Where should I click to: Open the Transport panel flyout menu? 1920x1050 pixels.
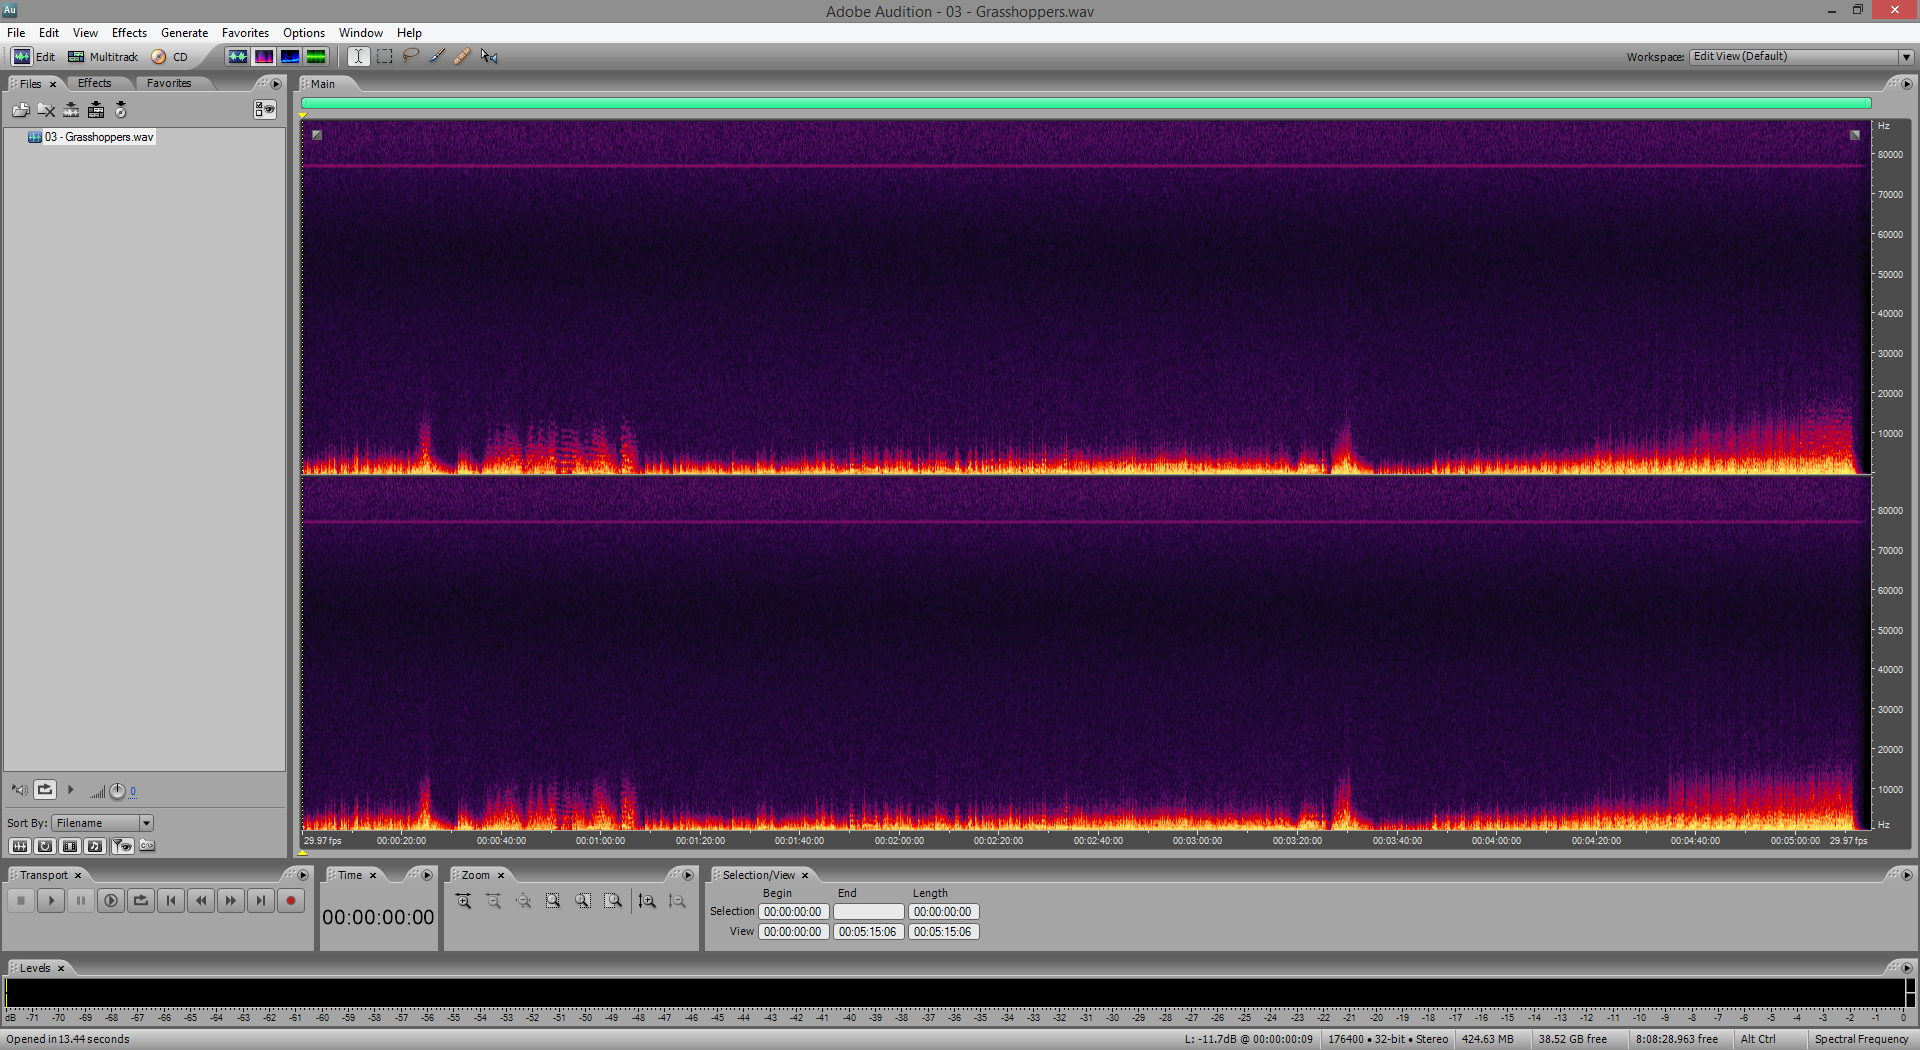click(303, 875)
